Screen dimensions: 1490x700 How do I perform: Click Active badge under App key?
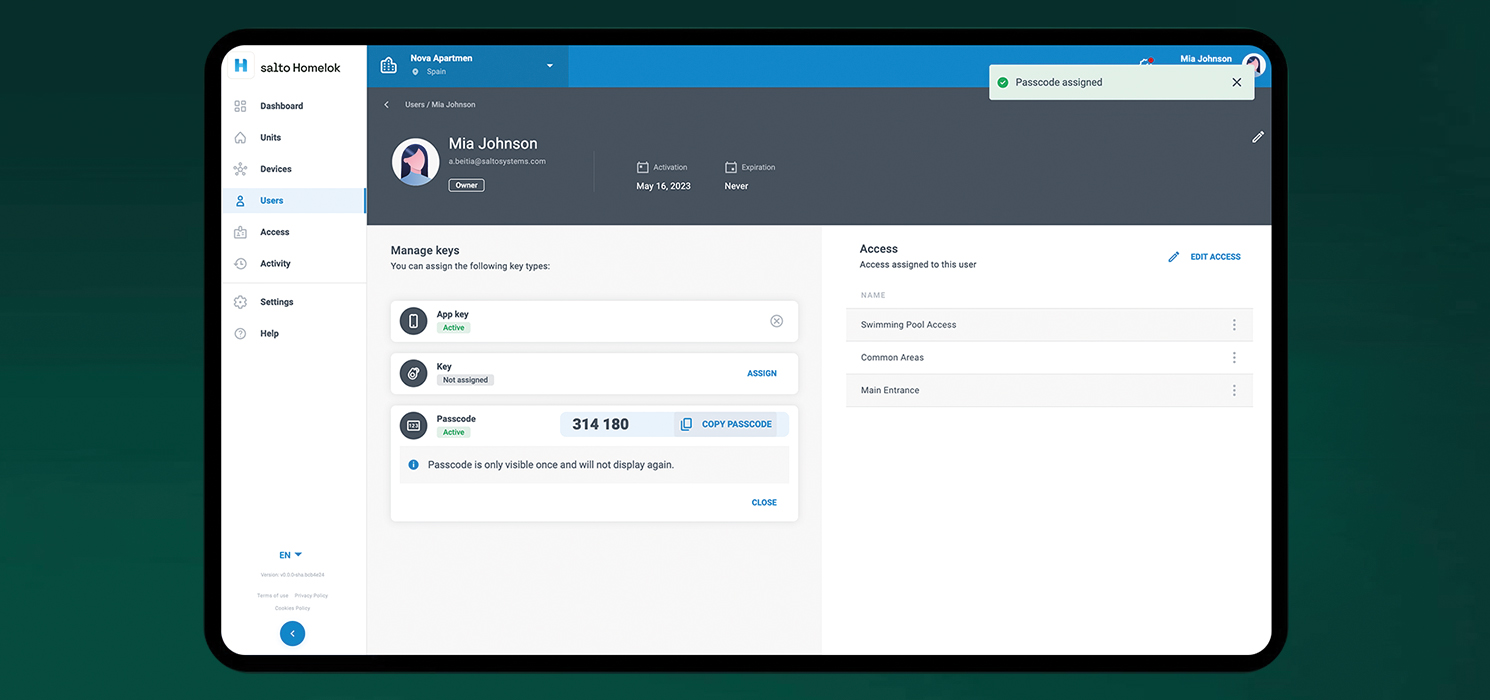pos(454,328)
